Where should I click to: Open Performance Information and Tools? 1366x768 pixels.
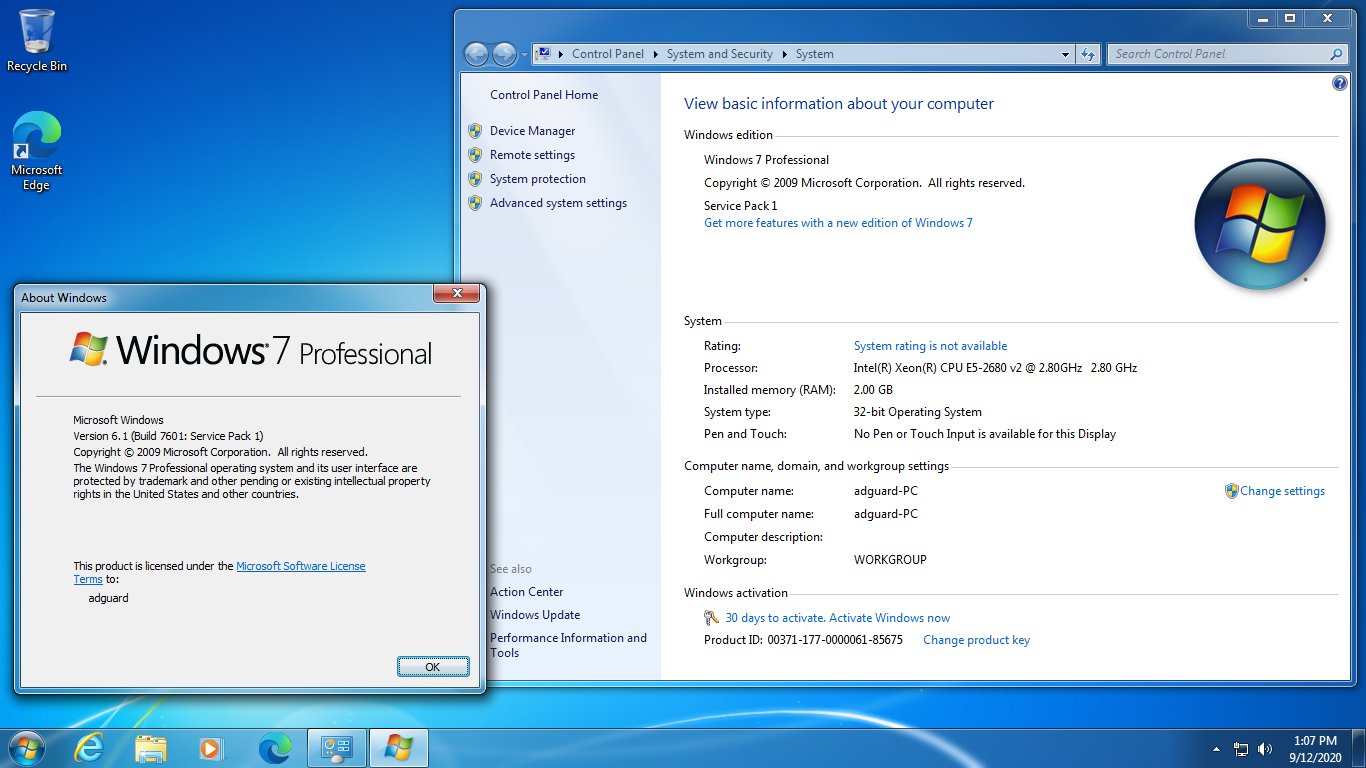click(568, 645)
